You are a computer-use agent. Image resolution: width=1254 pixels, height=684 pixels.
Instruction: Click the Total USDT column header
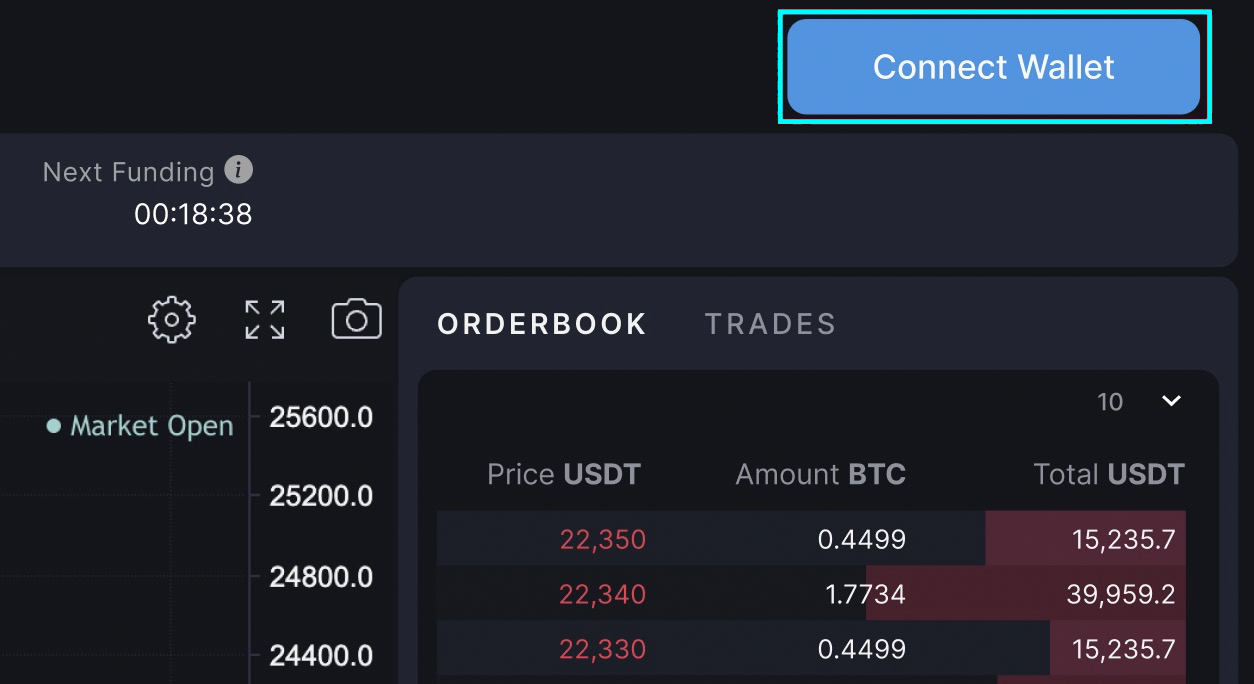click(x=1109, y=474)
